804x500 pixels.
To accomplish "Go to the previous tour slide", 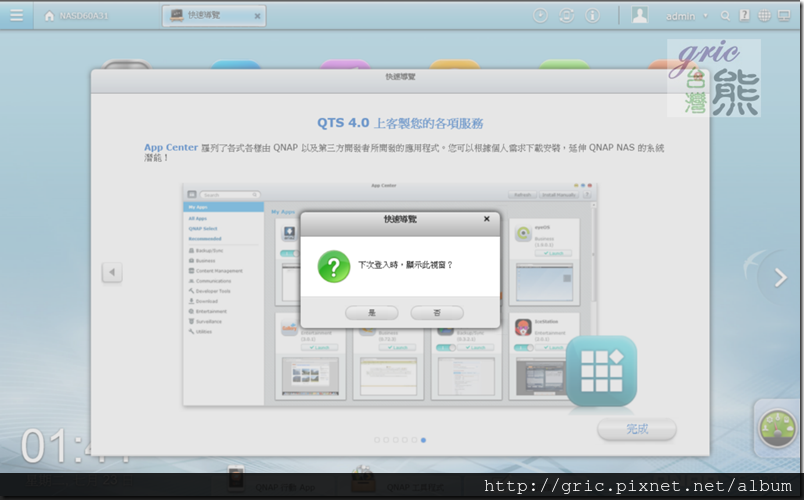I will 112,272.
